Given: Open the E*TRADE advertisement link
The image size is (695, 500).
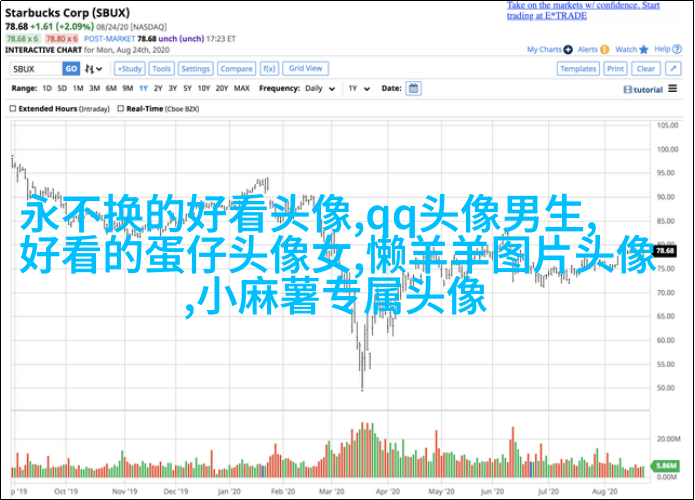Looking at the screenshot, I should pyautogui.click(x=583, y=11).
